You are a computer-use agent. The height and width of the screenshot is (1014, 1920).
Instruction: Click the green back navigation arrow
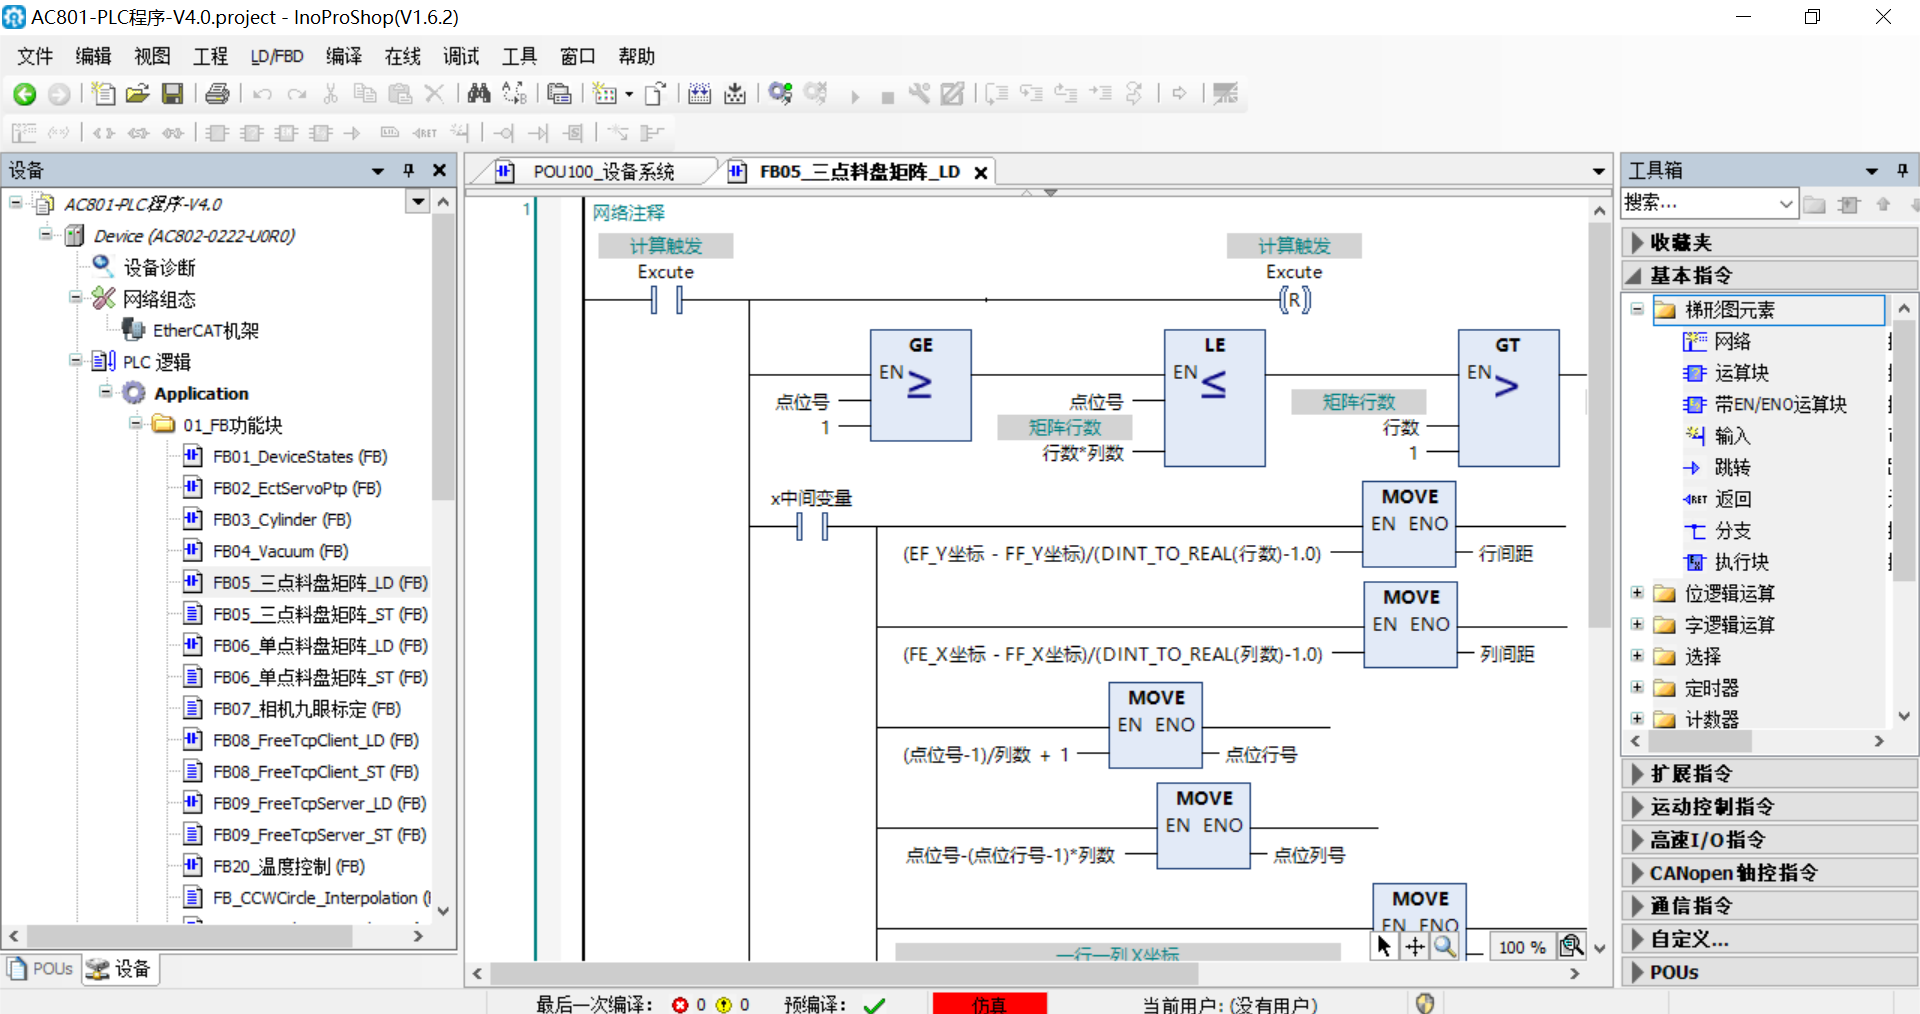pos(25,94)
